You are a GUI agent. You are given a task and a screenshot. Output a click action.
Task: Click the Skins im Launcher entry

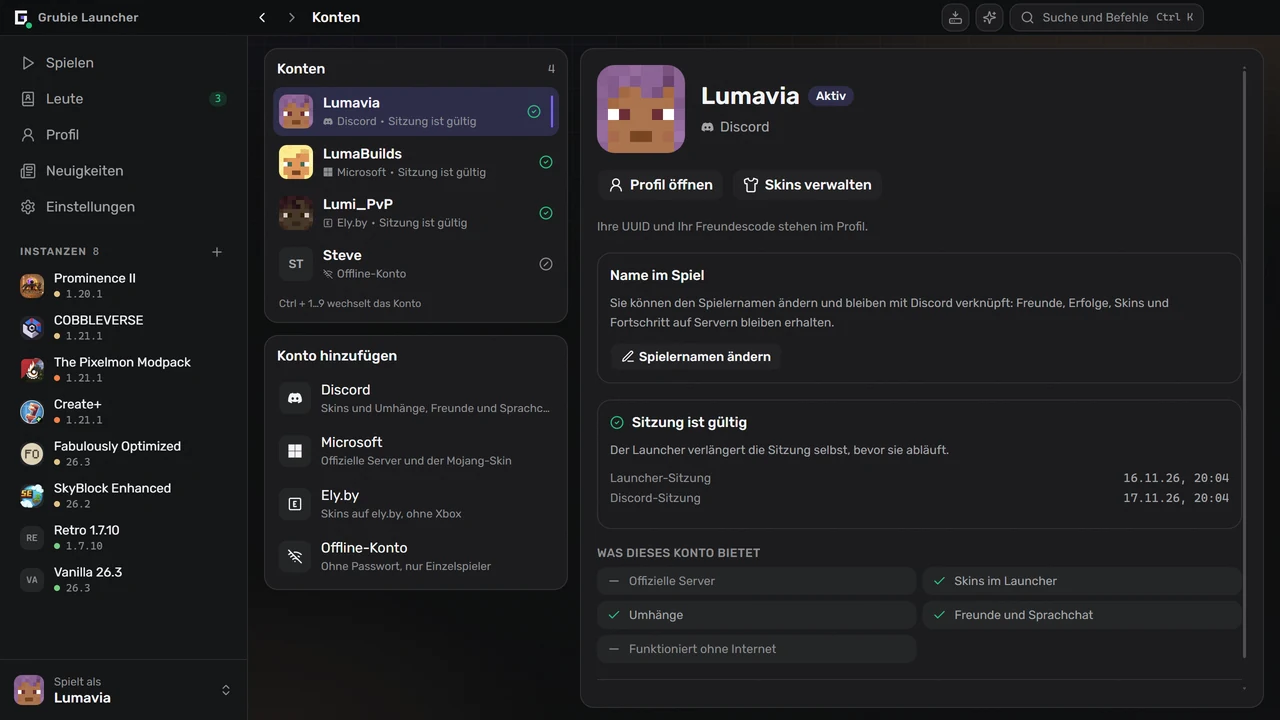(x=1082, y=581)
